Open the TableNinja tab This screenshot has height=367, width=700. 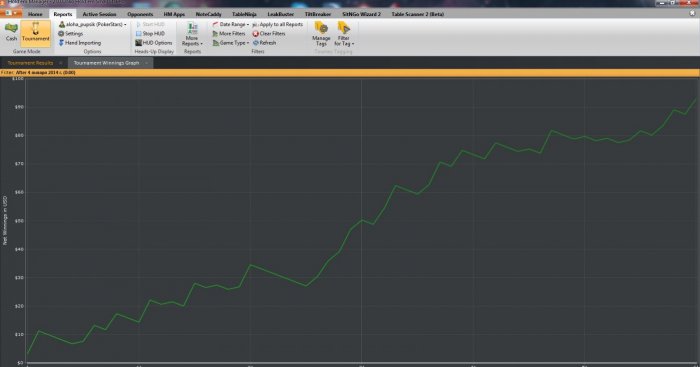coord(244,14)
